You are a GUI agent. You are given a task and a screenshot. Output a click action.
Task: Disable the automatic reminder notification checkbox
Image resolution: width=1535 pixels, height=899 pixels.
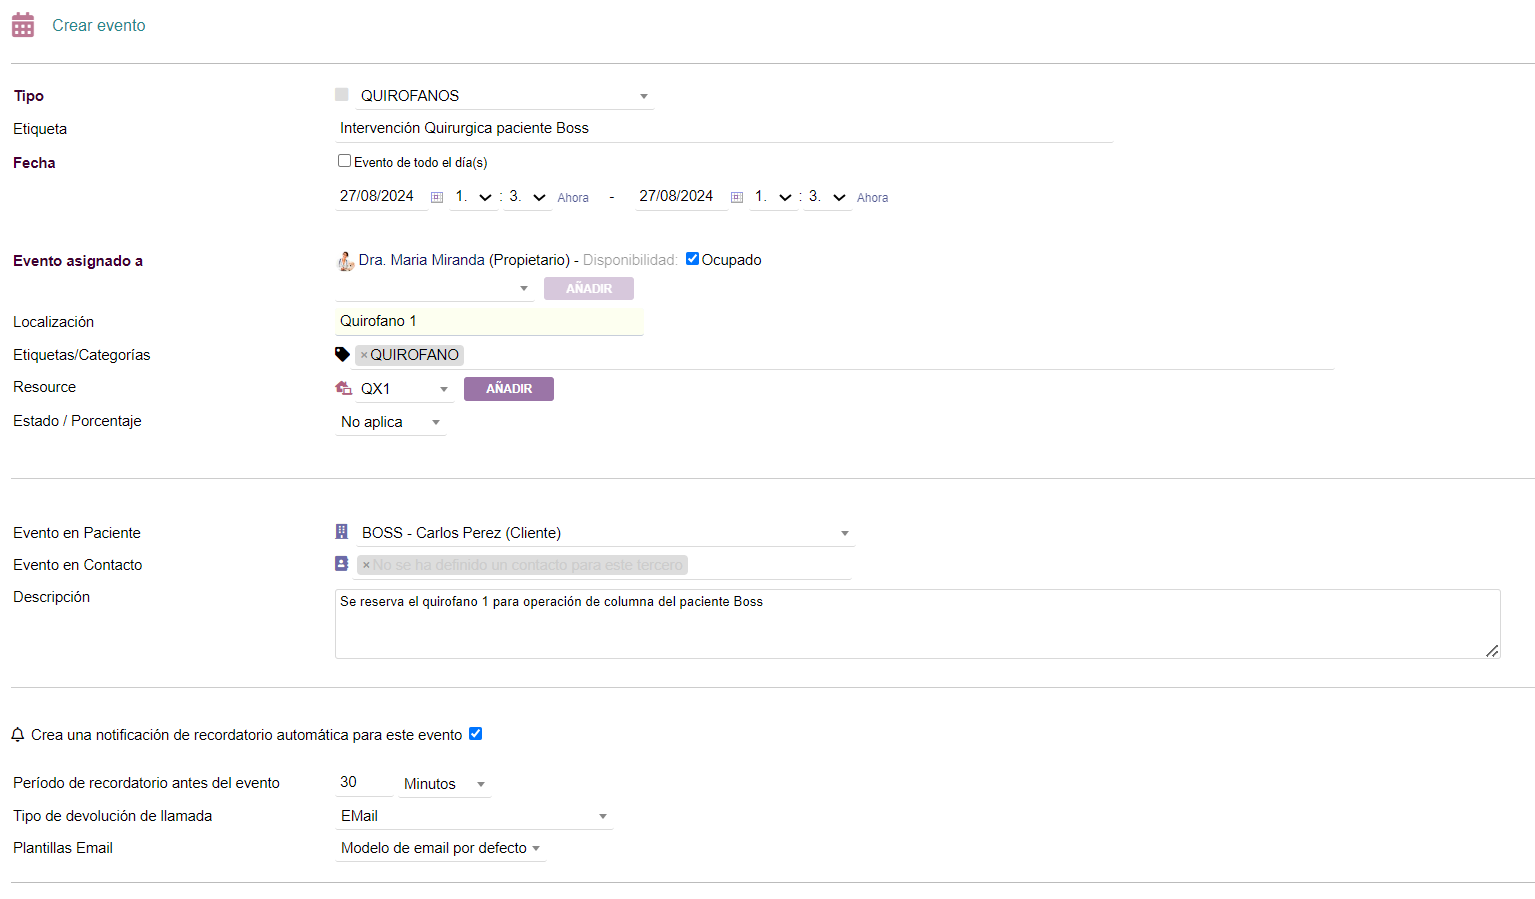(x=476, y=734)
